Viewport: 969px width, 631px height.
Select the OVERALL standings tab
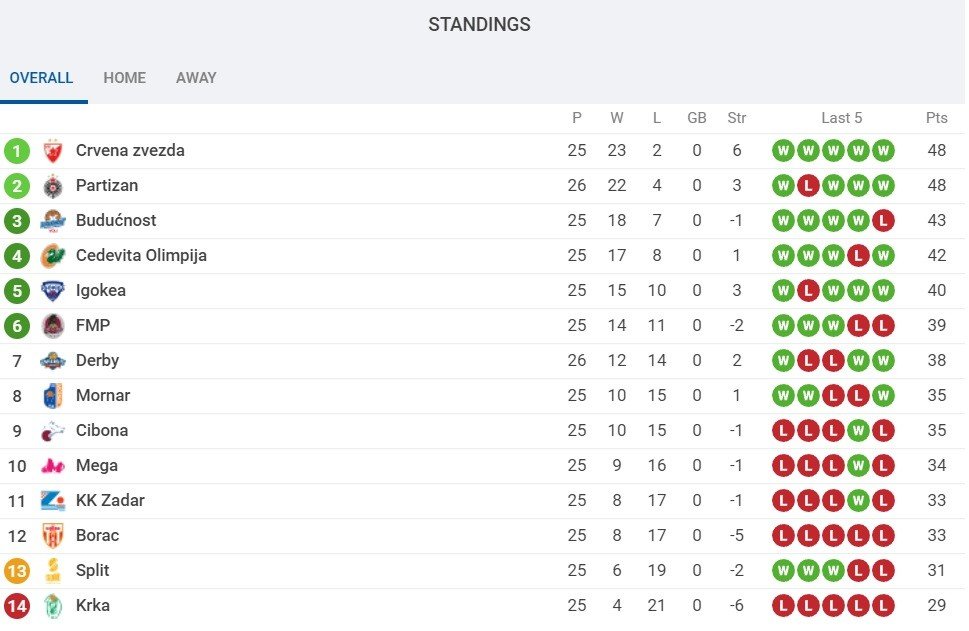coord(41,78)
